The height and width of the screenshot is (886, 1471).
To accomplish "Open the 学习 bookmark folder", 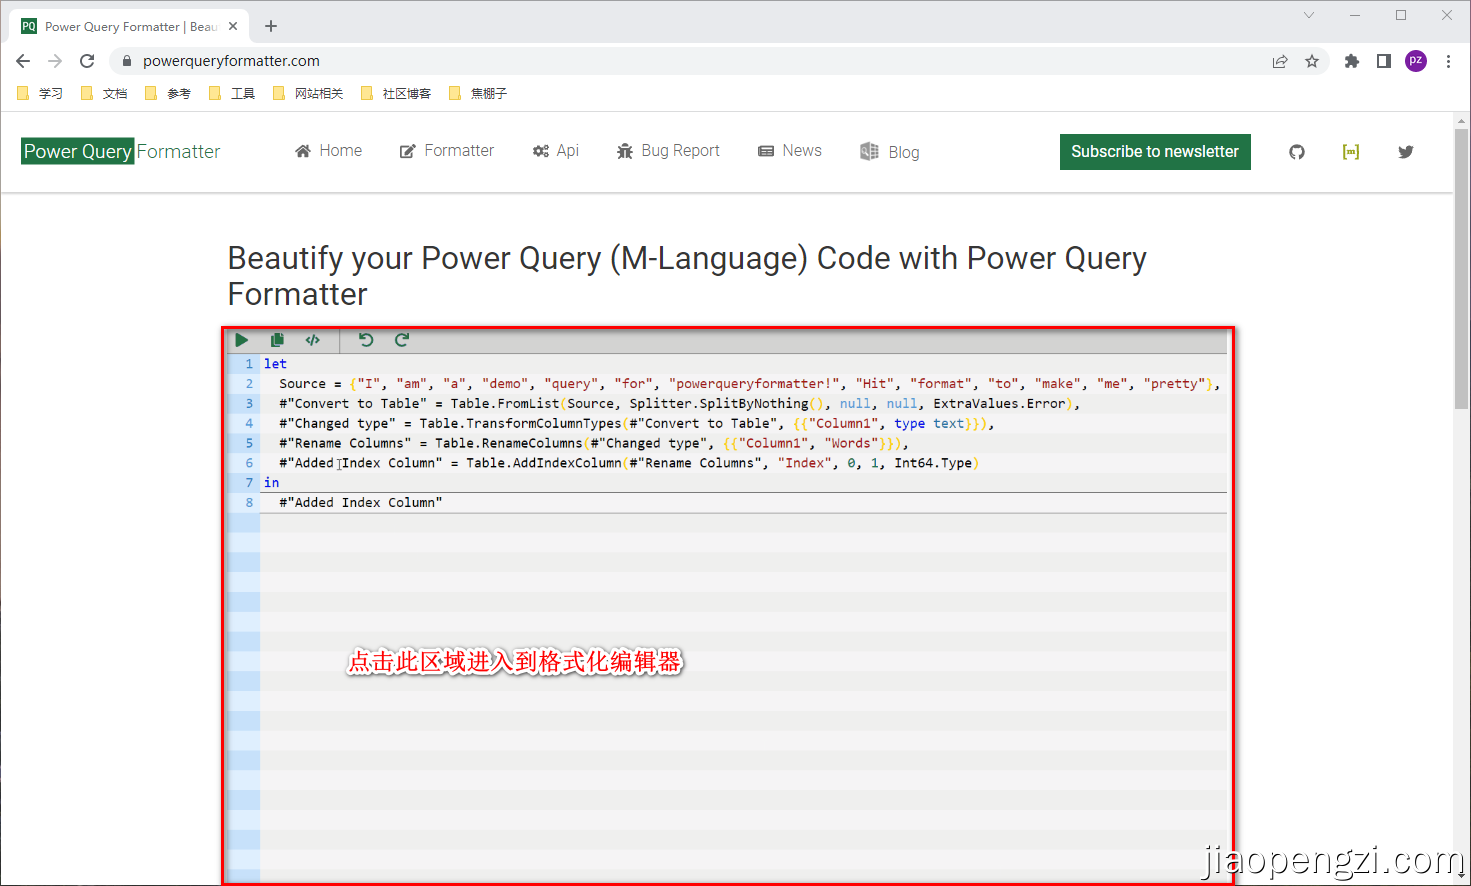I will [x=40, y=93].
